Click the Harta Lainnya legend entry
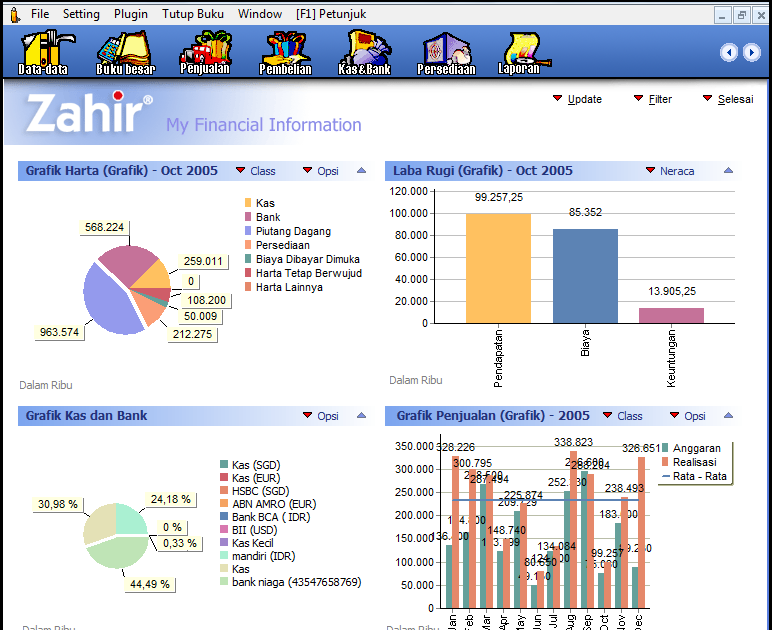This screenshot has width=772, height=630. pyautogui.click(x=284, y=287)
